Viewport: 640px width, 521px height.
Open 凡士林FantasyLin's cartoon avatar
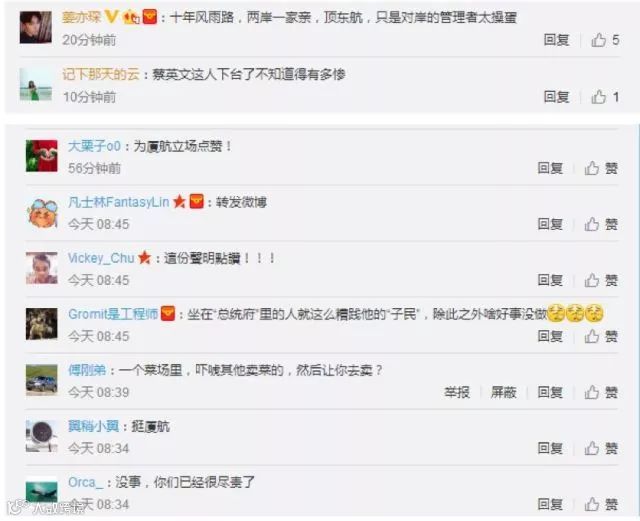click(42, 212)
